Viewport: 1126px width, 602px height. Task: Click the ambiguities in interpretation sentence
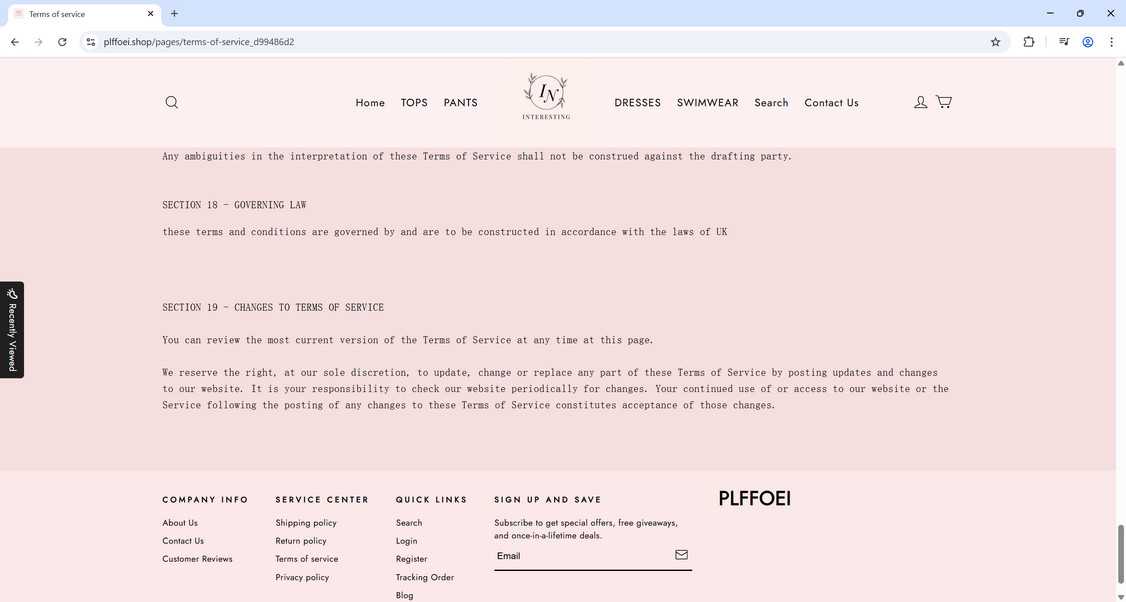pos(477,156)
